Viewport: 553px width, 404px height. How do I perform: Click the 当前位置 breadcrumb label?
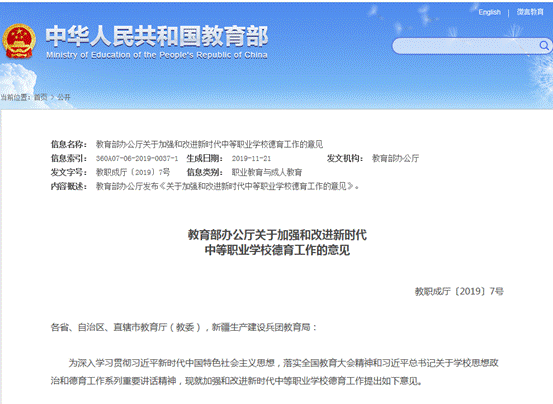pos(16,97)
